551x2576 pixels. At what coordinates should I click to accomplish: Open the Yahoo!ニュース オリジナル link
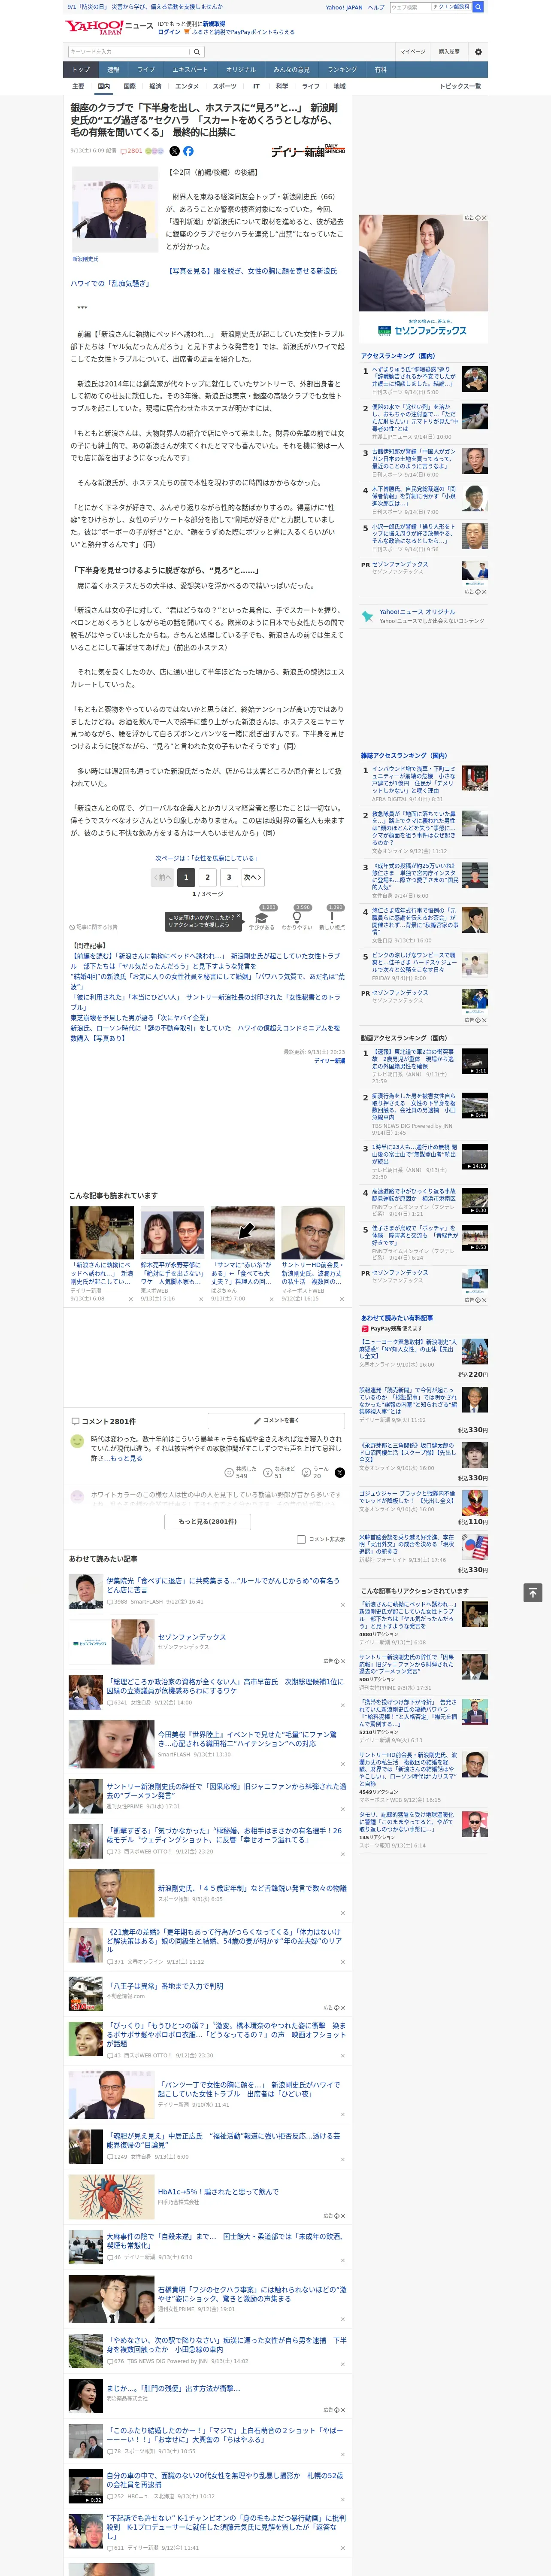point(417,611)
